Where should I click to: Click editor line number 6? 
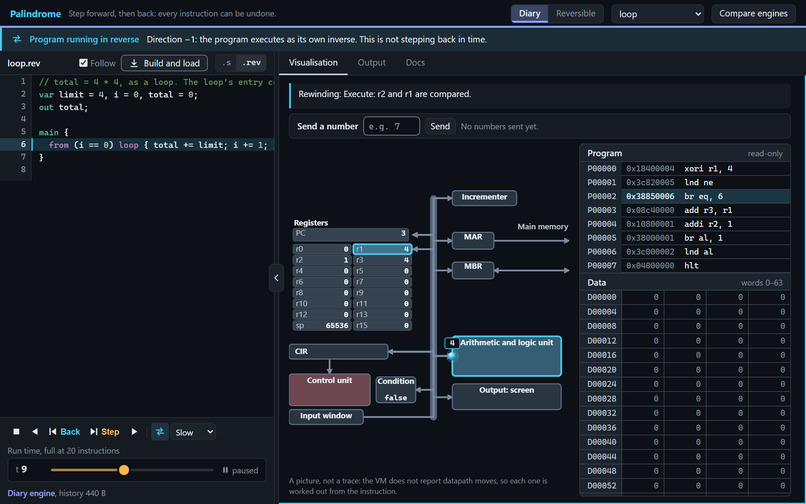23,145
